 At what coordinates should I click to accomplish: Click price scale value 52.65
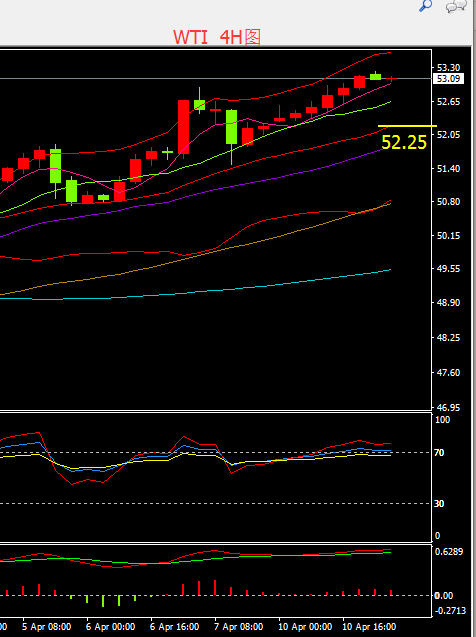coord(448,102)
